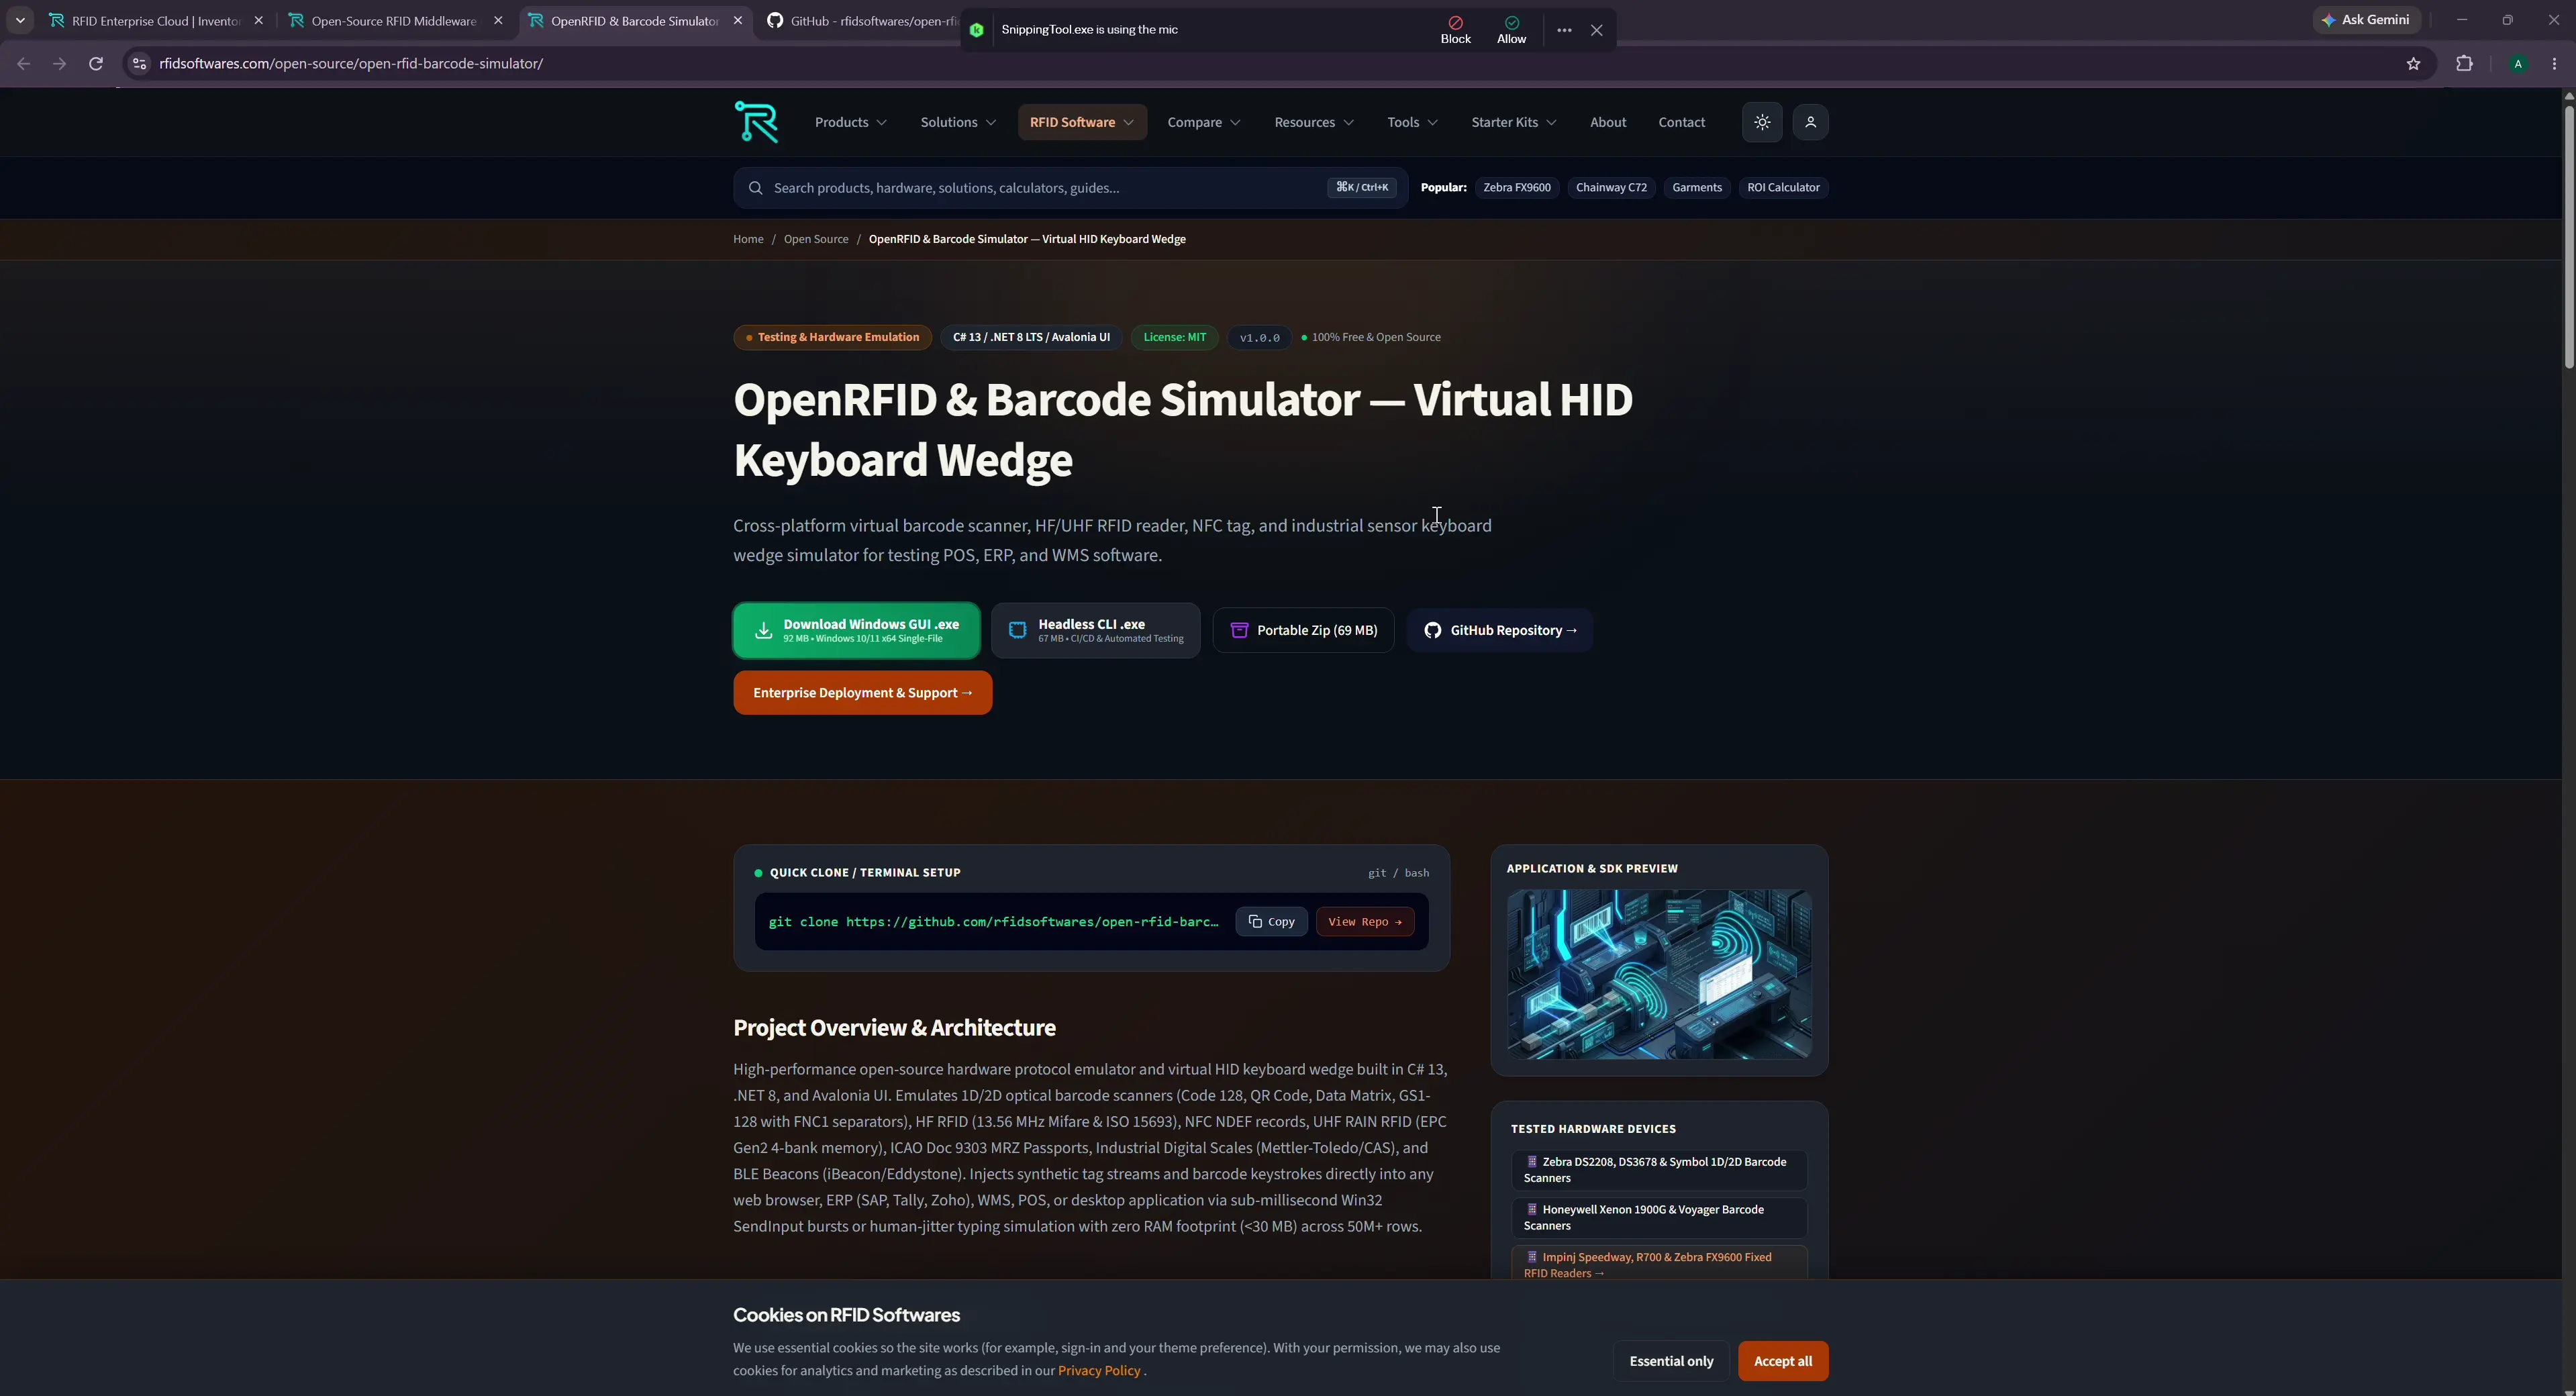This screenshot has height=1396, width=2576.
Task: Click the Ask Gemini button
Action: pyautogui.click(x=2366, y=20)
